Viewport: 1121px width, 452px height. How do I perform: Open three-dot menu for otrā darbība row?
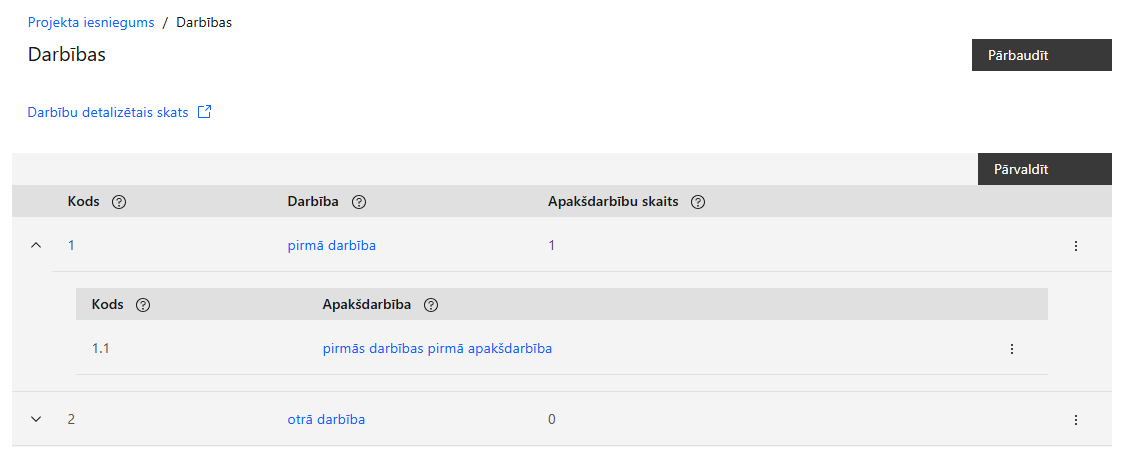pyautogui.click(x=1076, y=420)
